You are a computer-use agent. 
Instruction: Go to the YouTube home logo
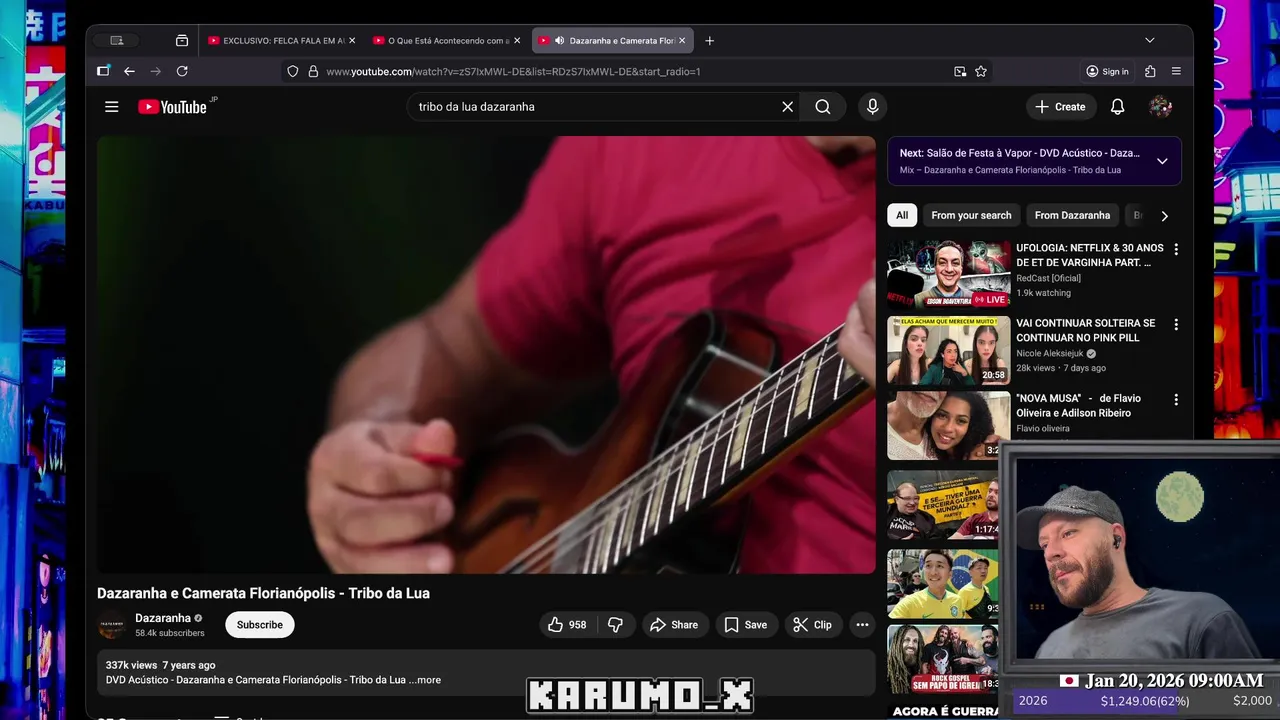pyautogui.click(x=172, y=107)
